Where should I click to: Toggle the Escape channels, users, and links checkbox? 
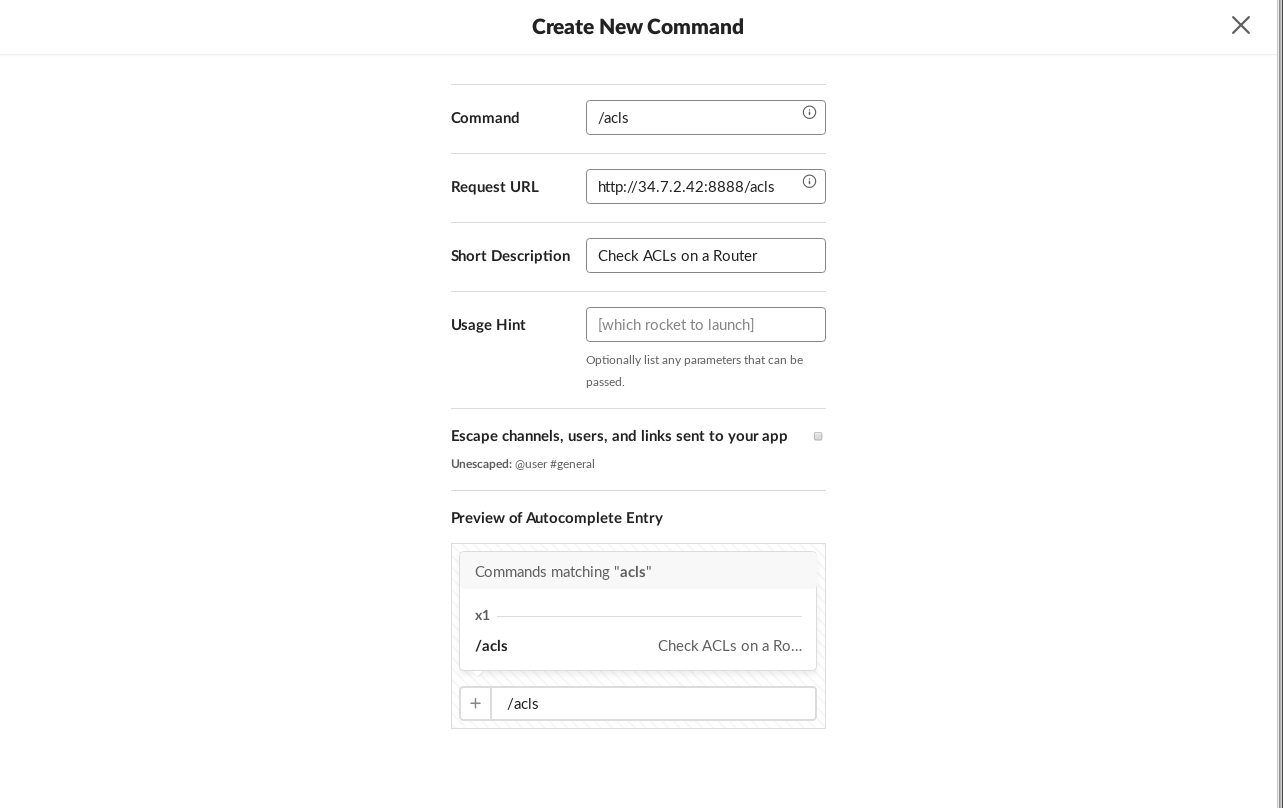818,437
